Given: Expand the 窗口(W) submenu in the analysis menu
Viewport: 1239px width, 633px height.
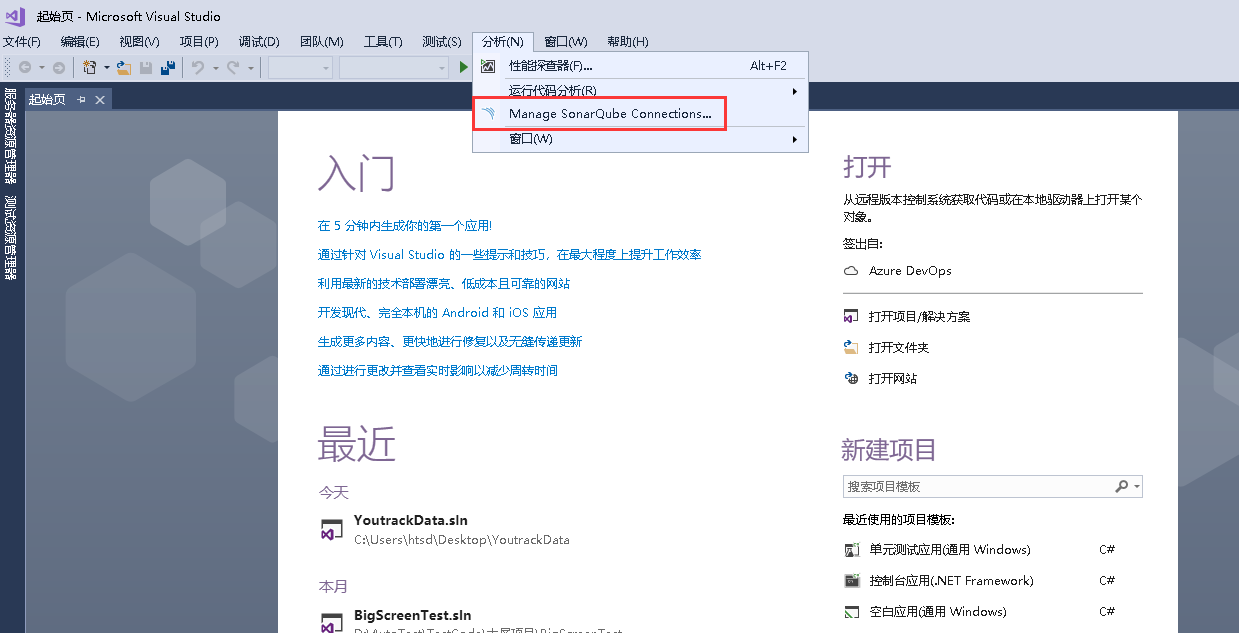Looking at the screenshot, I should 795,139.
